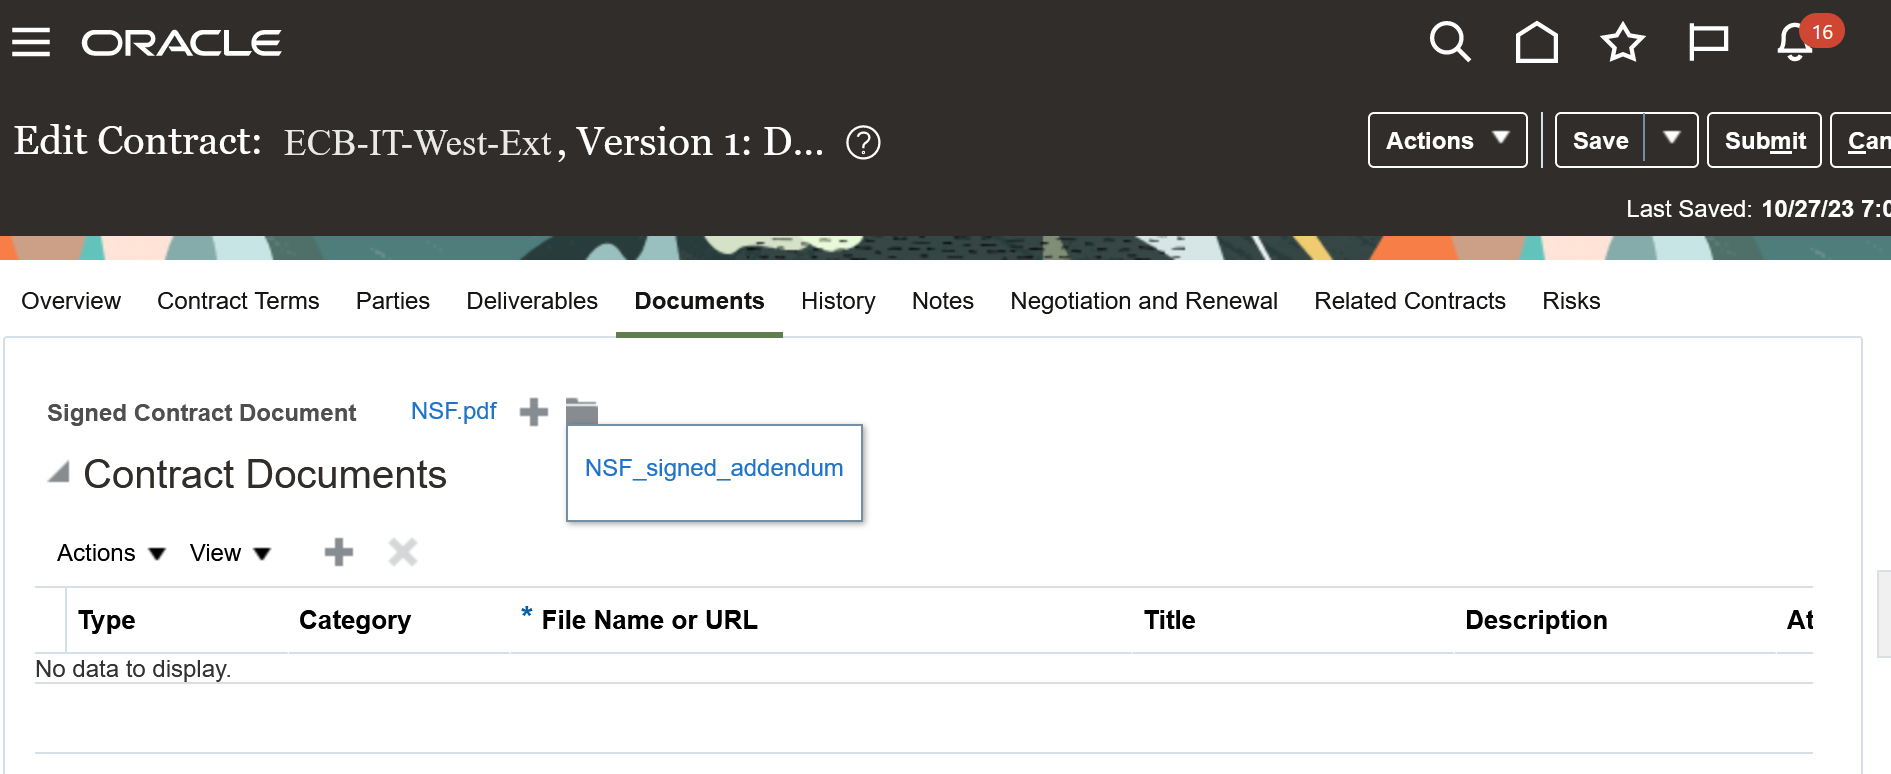Screen dimensions: 1891x774
Task: Open the hamburger navigation menu
Action: click(x=31, y=42)
